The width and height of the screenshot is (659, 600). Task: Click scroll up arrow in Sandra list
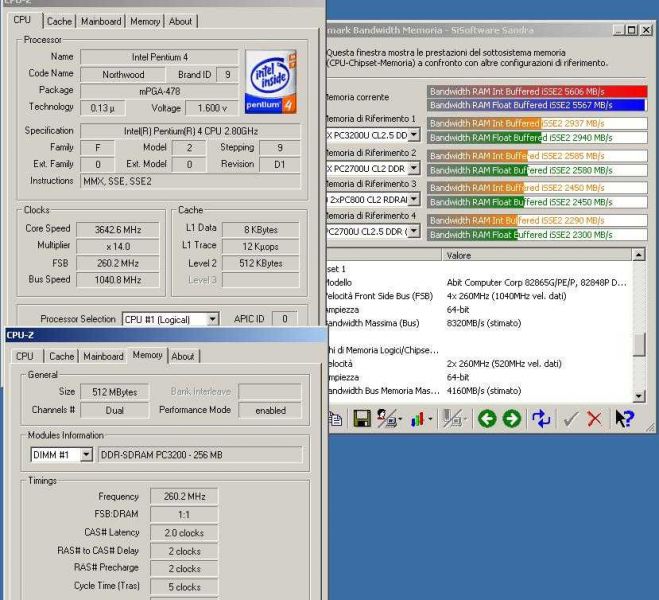click(x=638, y=255)
